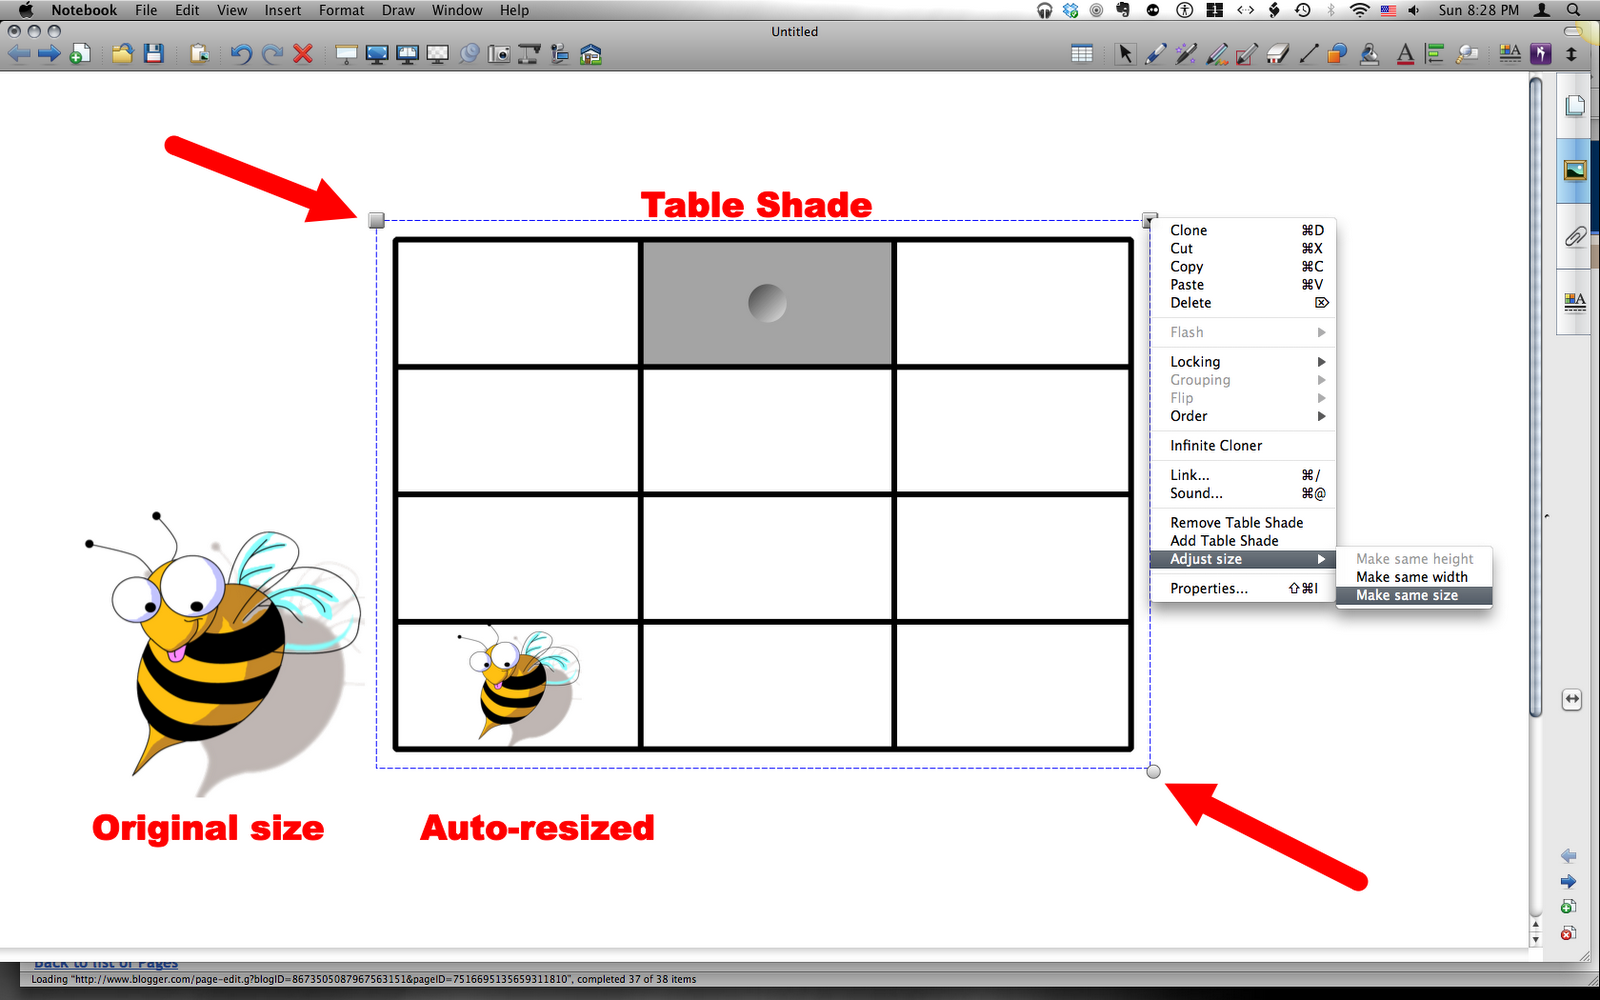Open the color properties swatch panel
The height and width of the screenshot is (1000, 1600).
[1510, 54]
